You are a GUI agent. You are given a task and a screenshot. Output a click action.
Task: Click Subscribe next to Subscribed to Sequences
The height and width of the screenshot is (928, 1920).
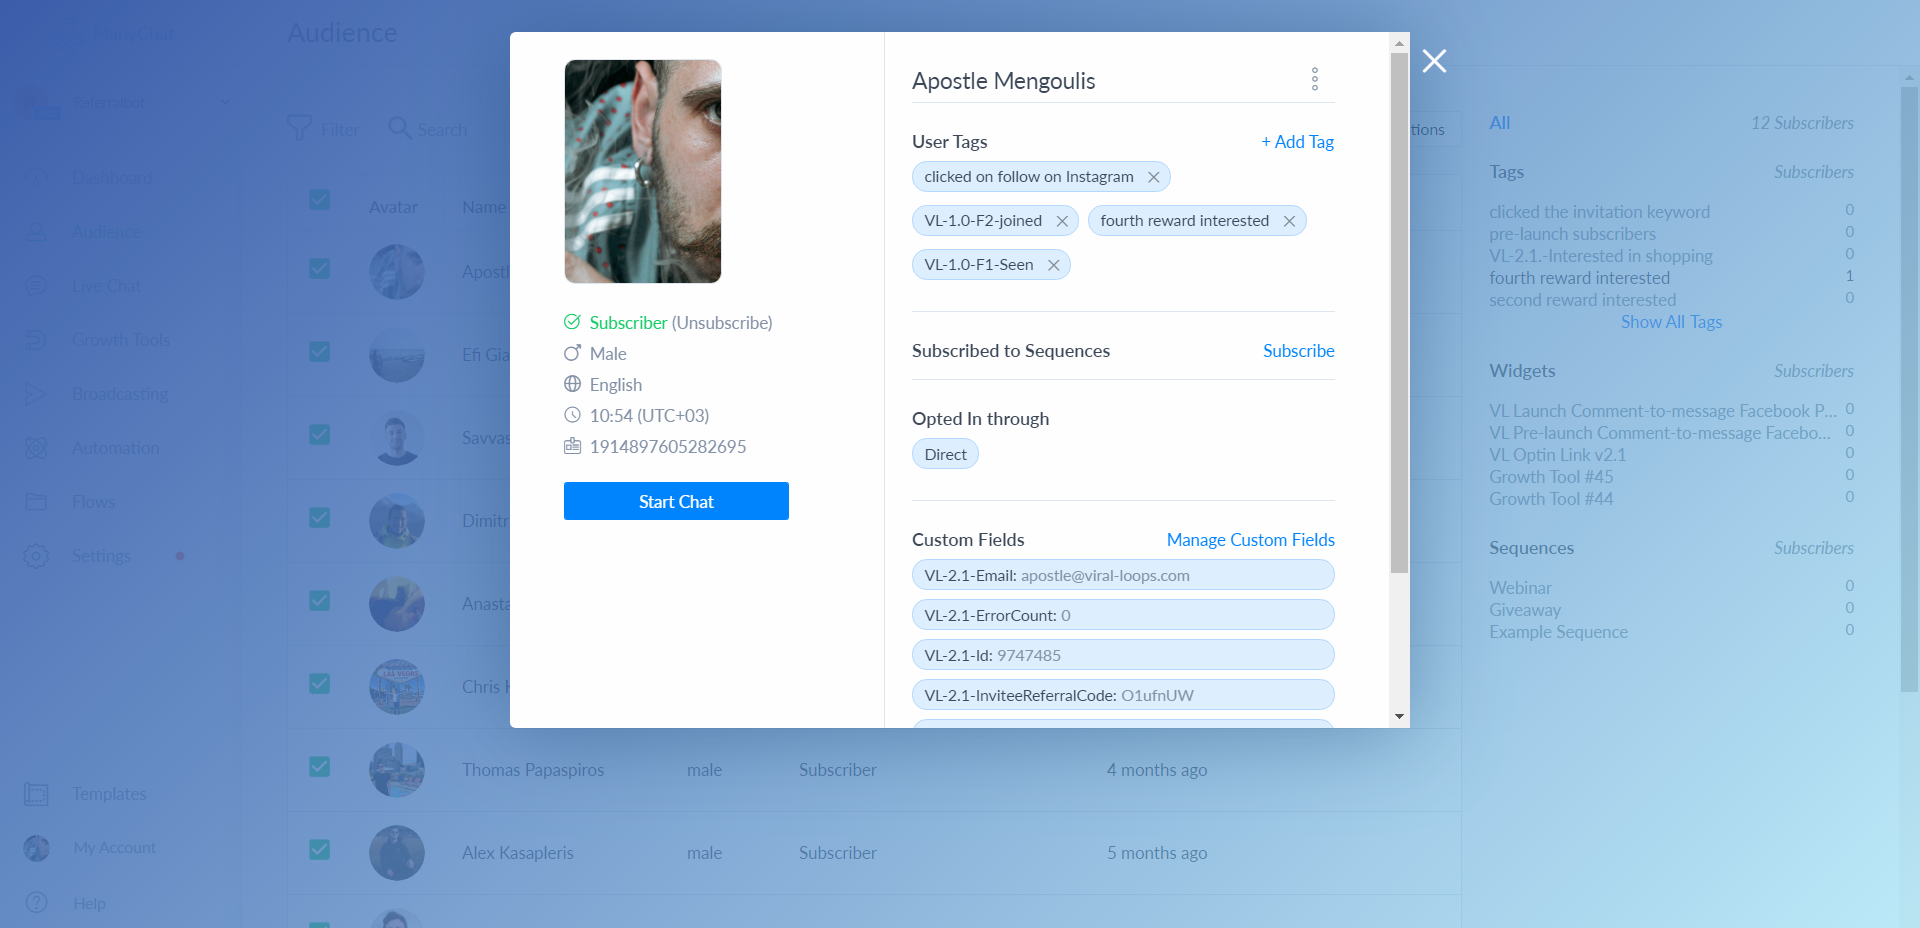[x=1298, y=351]
